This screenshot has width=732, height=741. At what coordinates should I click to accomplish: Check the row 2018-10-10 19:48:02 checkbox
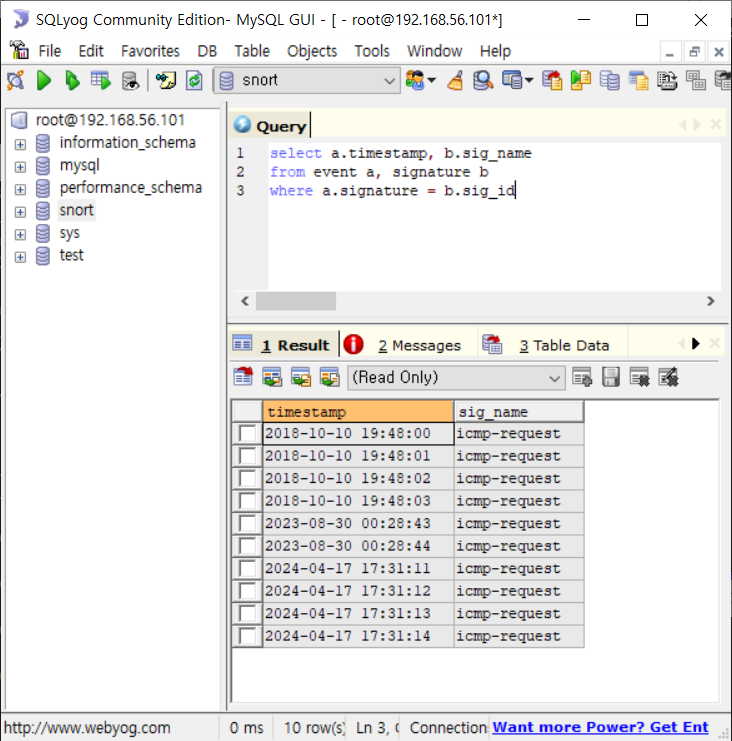[248, 478]
